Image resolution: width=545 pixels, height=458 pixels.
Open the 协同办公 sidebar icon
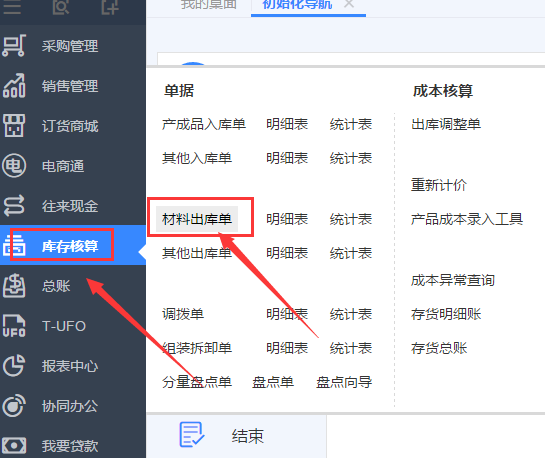tap(14, 406)
